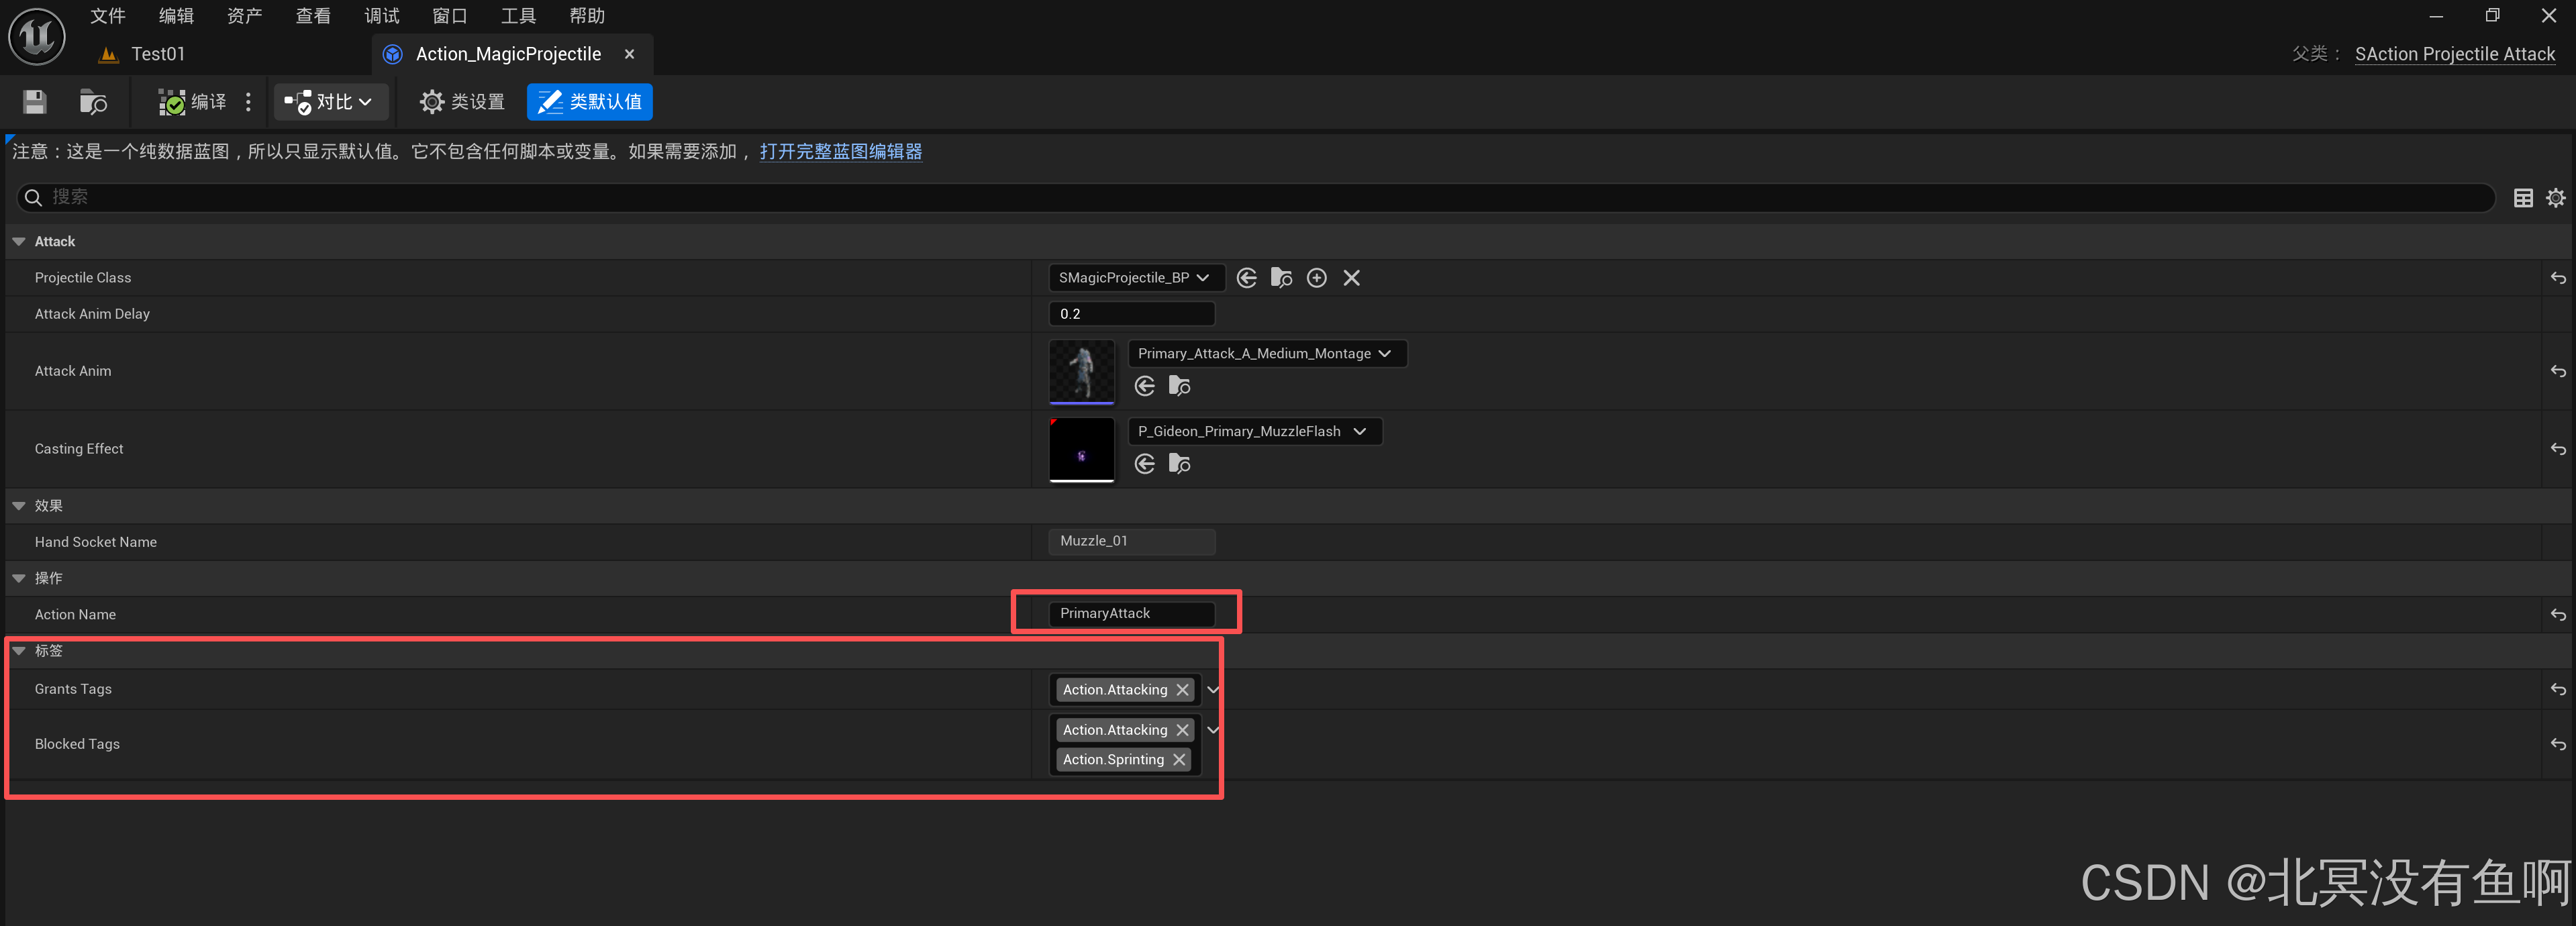
Task: Browse to Projectile Class asset in content browser
Action: (x=1281, y=278)
